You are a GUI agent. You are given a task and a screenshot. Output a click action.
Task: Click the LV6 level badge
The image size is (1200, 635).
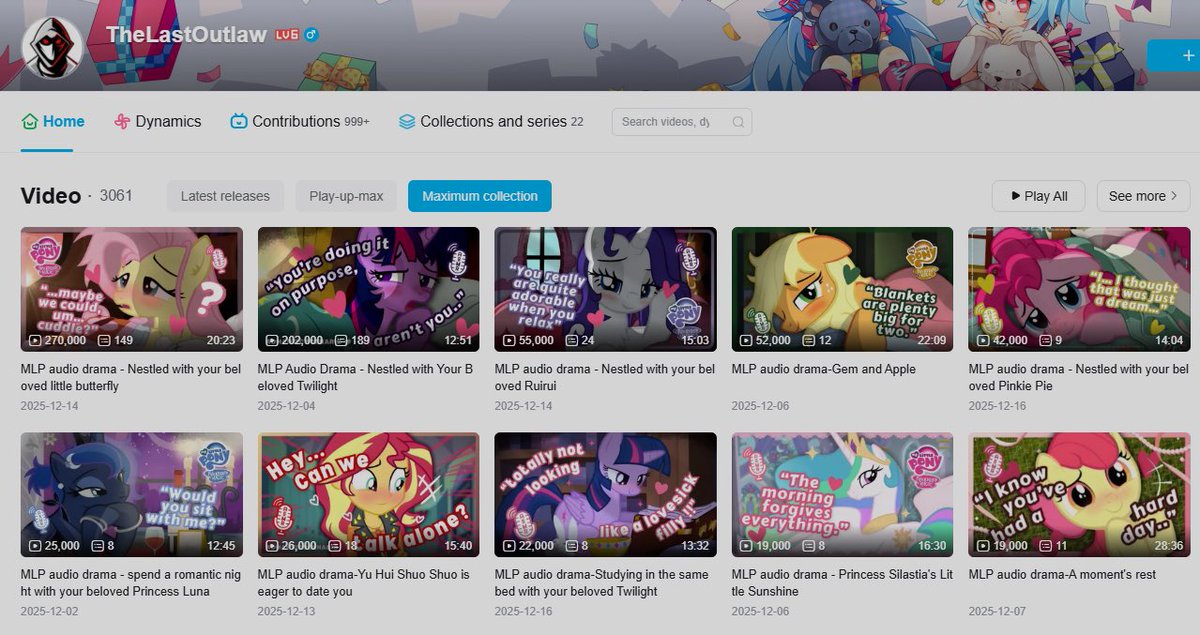(287, 35)
